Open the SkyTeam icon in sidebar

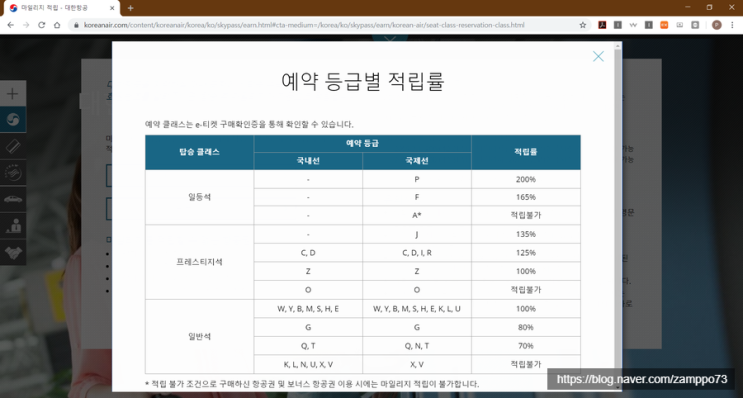pos(12,172)
